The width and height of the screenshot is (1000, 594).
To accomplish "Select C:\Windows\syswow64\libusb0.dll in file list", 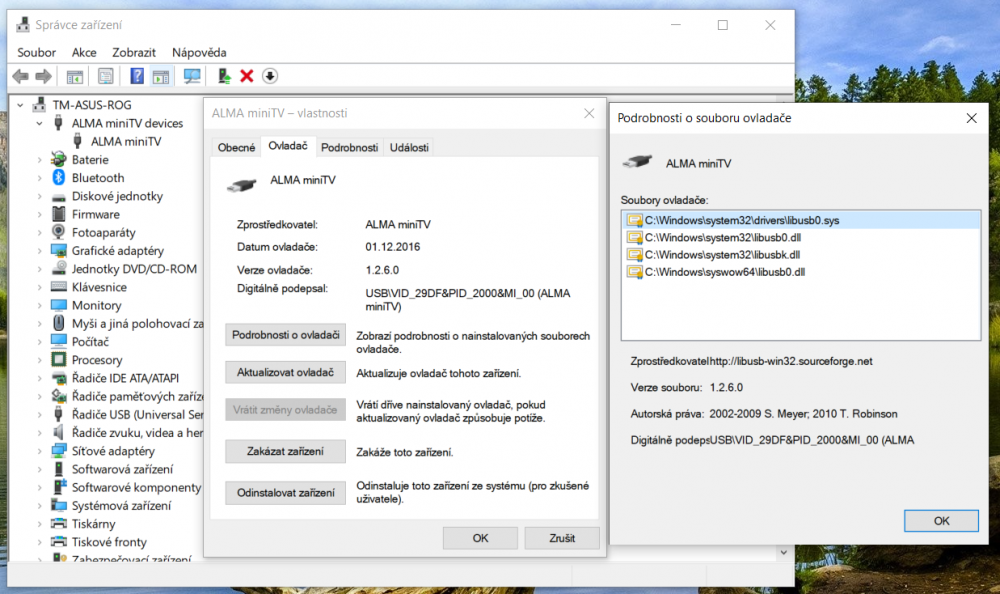I will point(724,271).
